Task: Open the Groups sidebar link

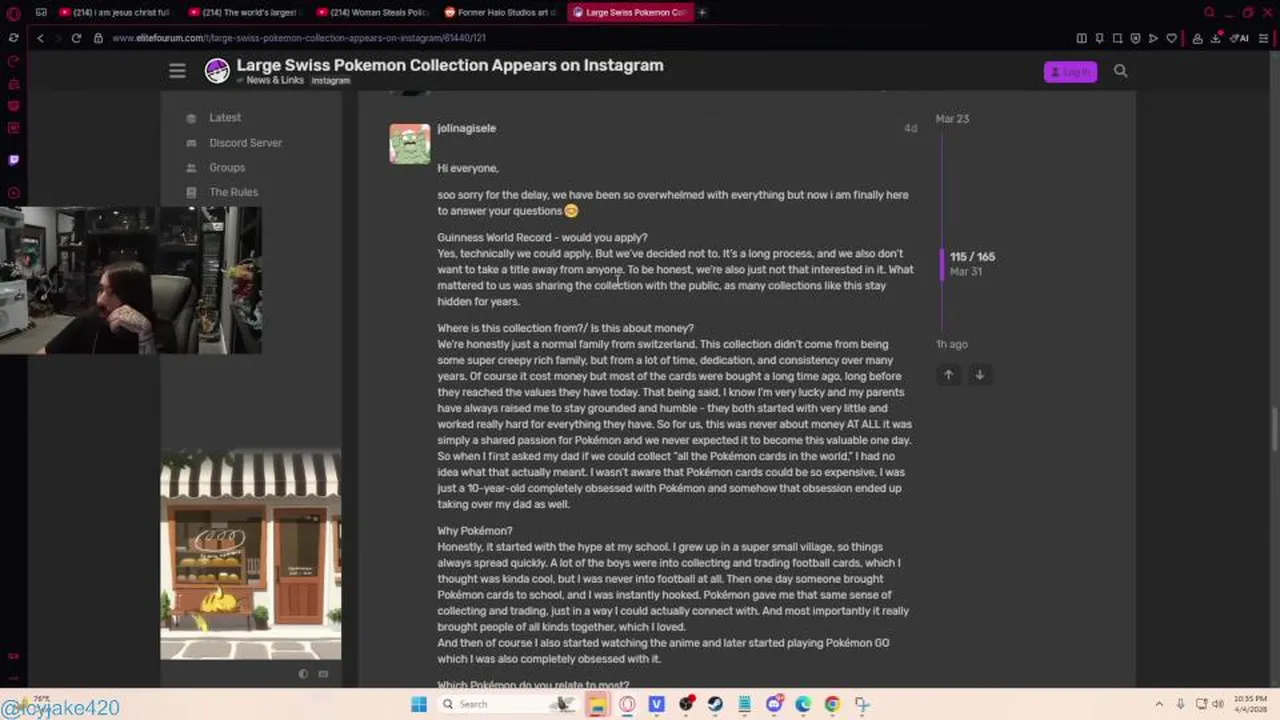Action: [227, 167]
